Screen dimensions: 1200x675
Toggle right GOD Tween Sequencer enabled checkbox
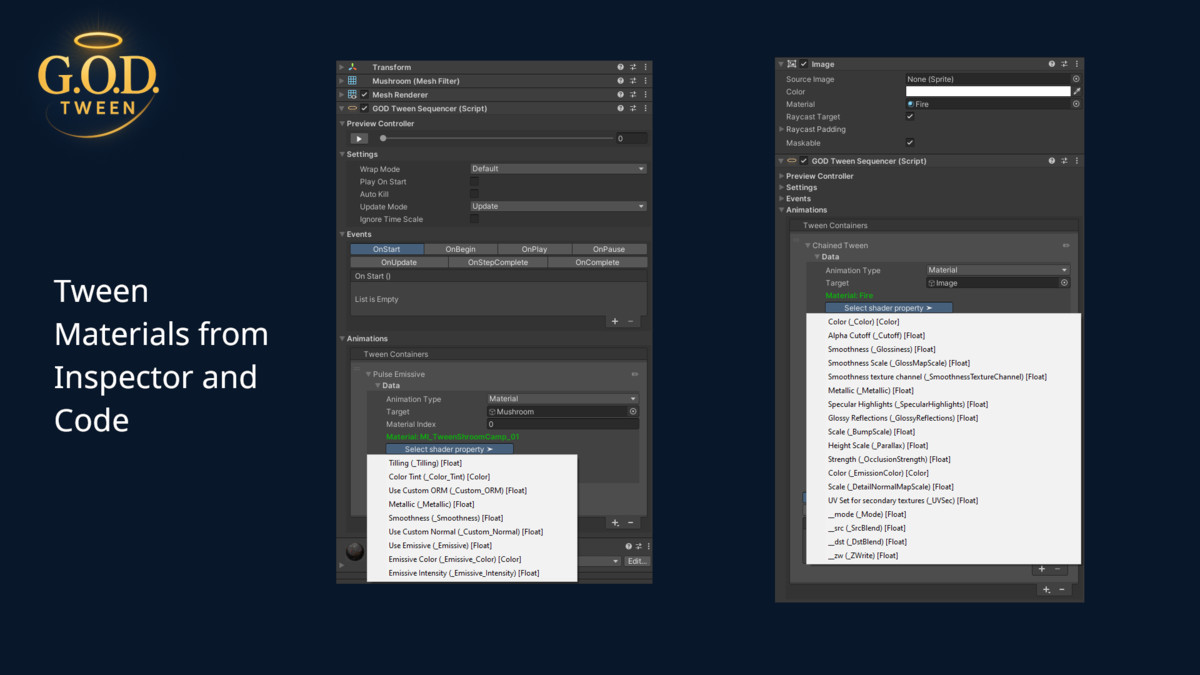coord(804,161)
